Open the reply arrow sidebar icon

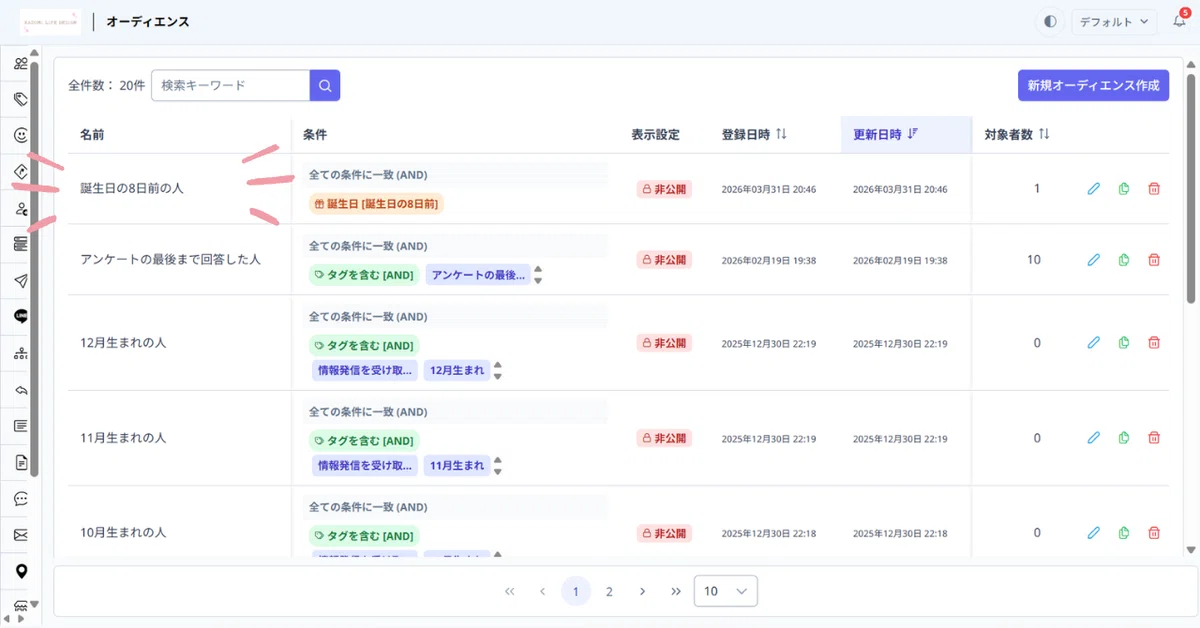(x=21, y=389)
